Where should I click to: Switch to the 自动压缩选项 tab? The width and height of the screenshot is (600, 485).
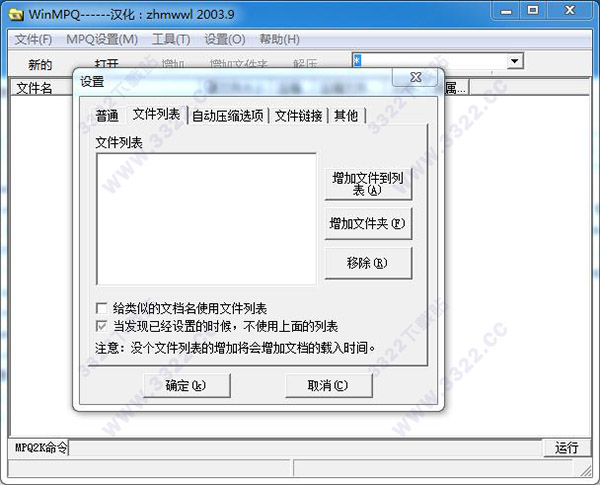[x=228, y=116]
